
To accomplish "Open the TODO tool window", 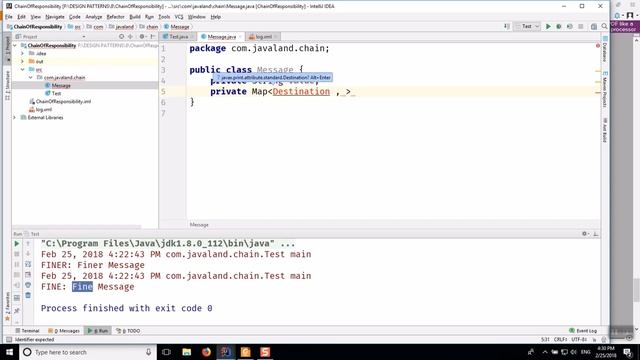I will (x=128, y=331).
